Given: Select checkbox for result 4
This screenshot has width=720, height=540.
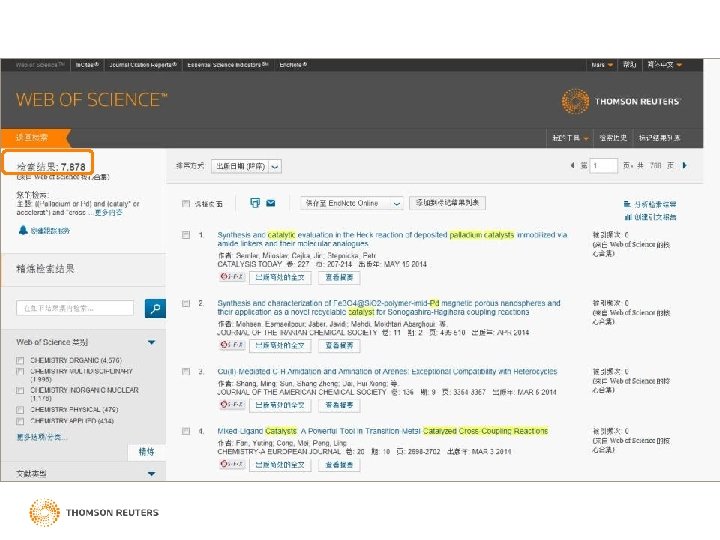Looking at the screenshot, I should [x=186, y=431].
